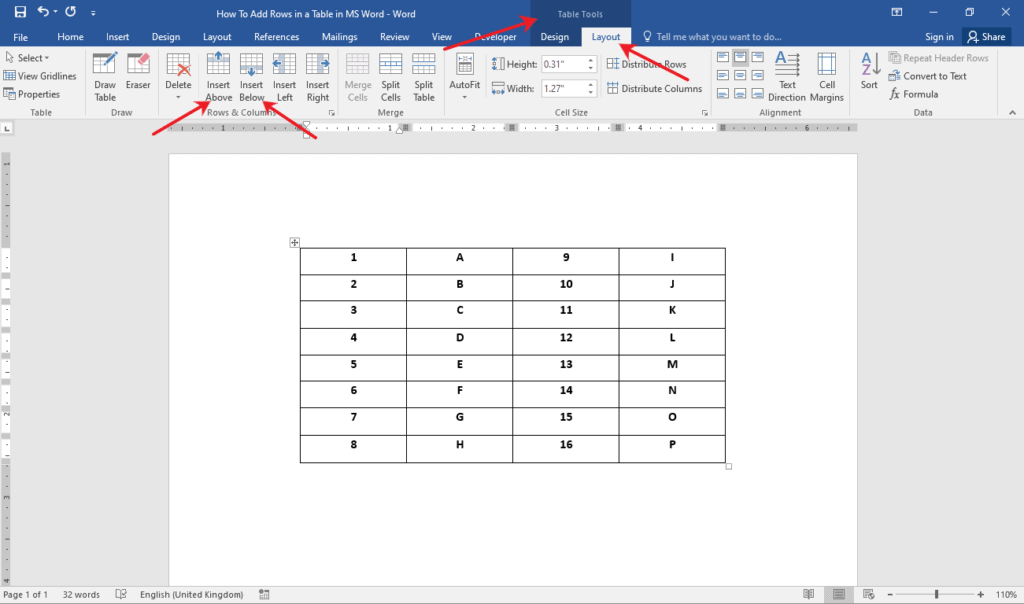The width and height of the screenshot is (1024, 604).
Task: Open the Rows & Columns dialog launcher
Action: [331, 113]
